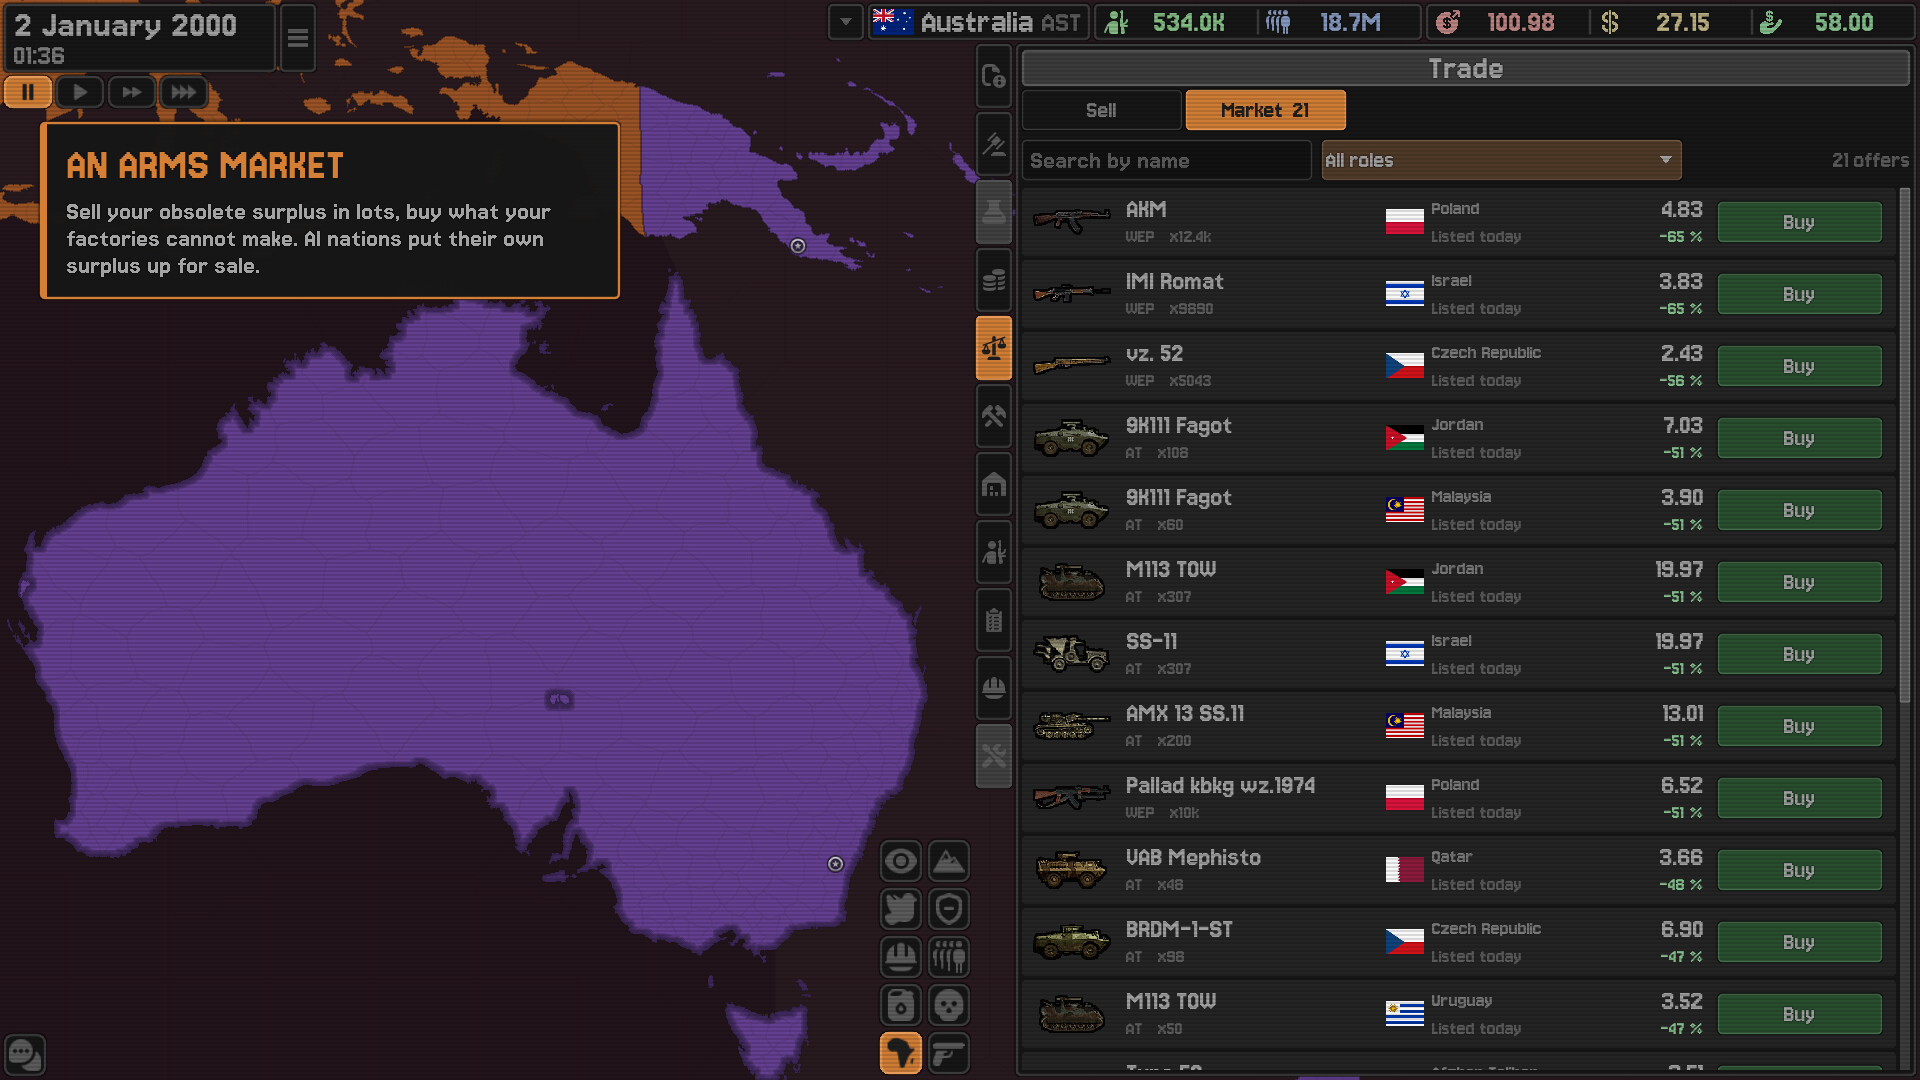Select the unit marker in central Australia
Screen dimensions: 1920x1080
pyautogui.click(x=559, y=699)
